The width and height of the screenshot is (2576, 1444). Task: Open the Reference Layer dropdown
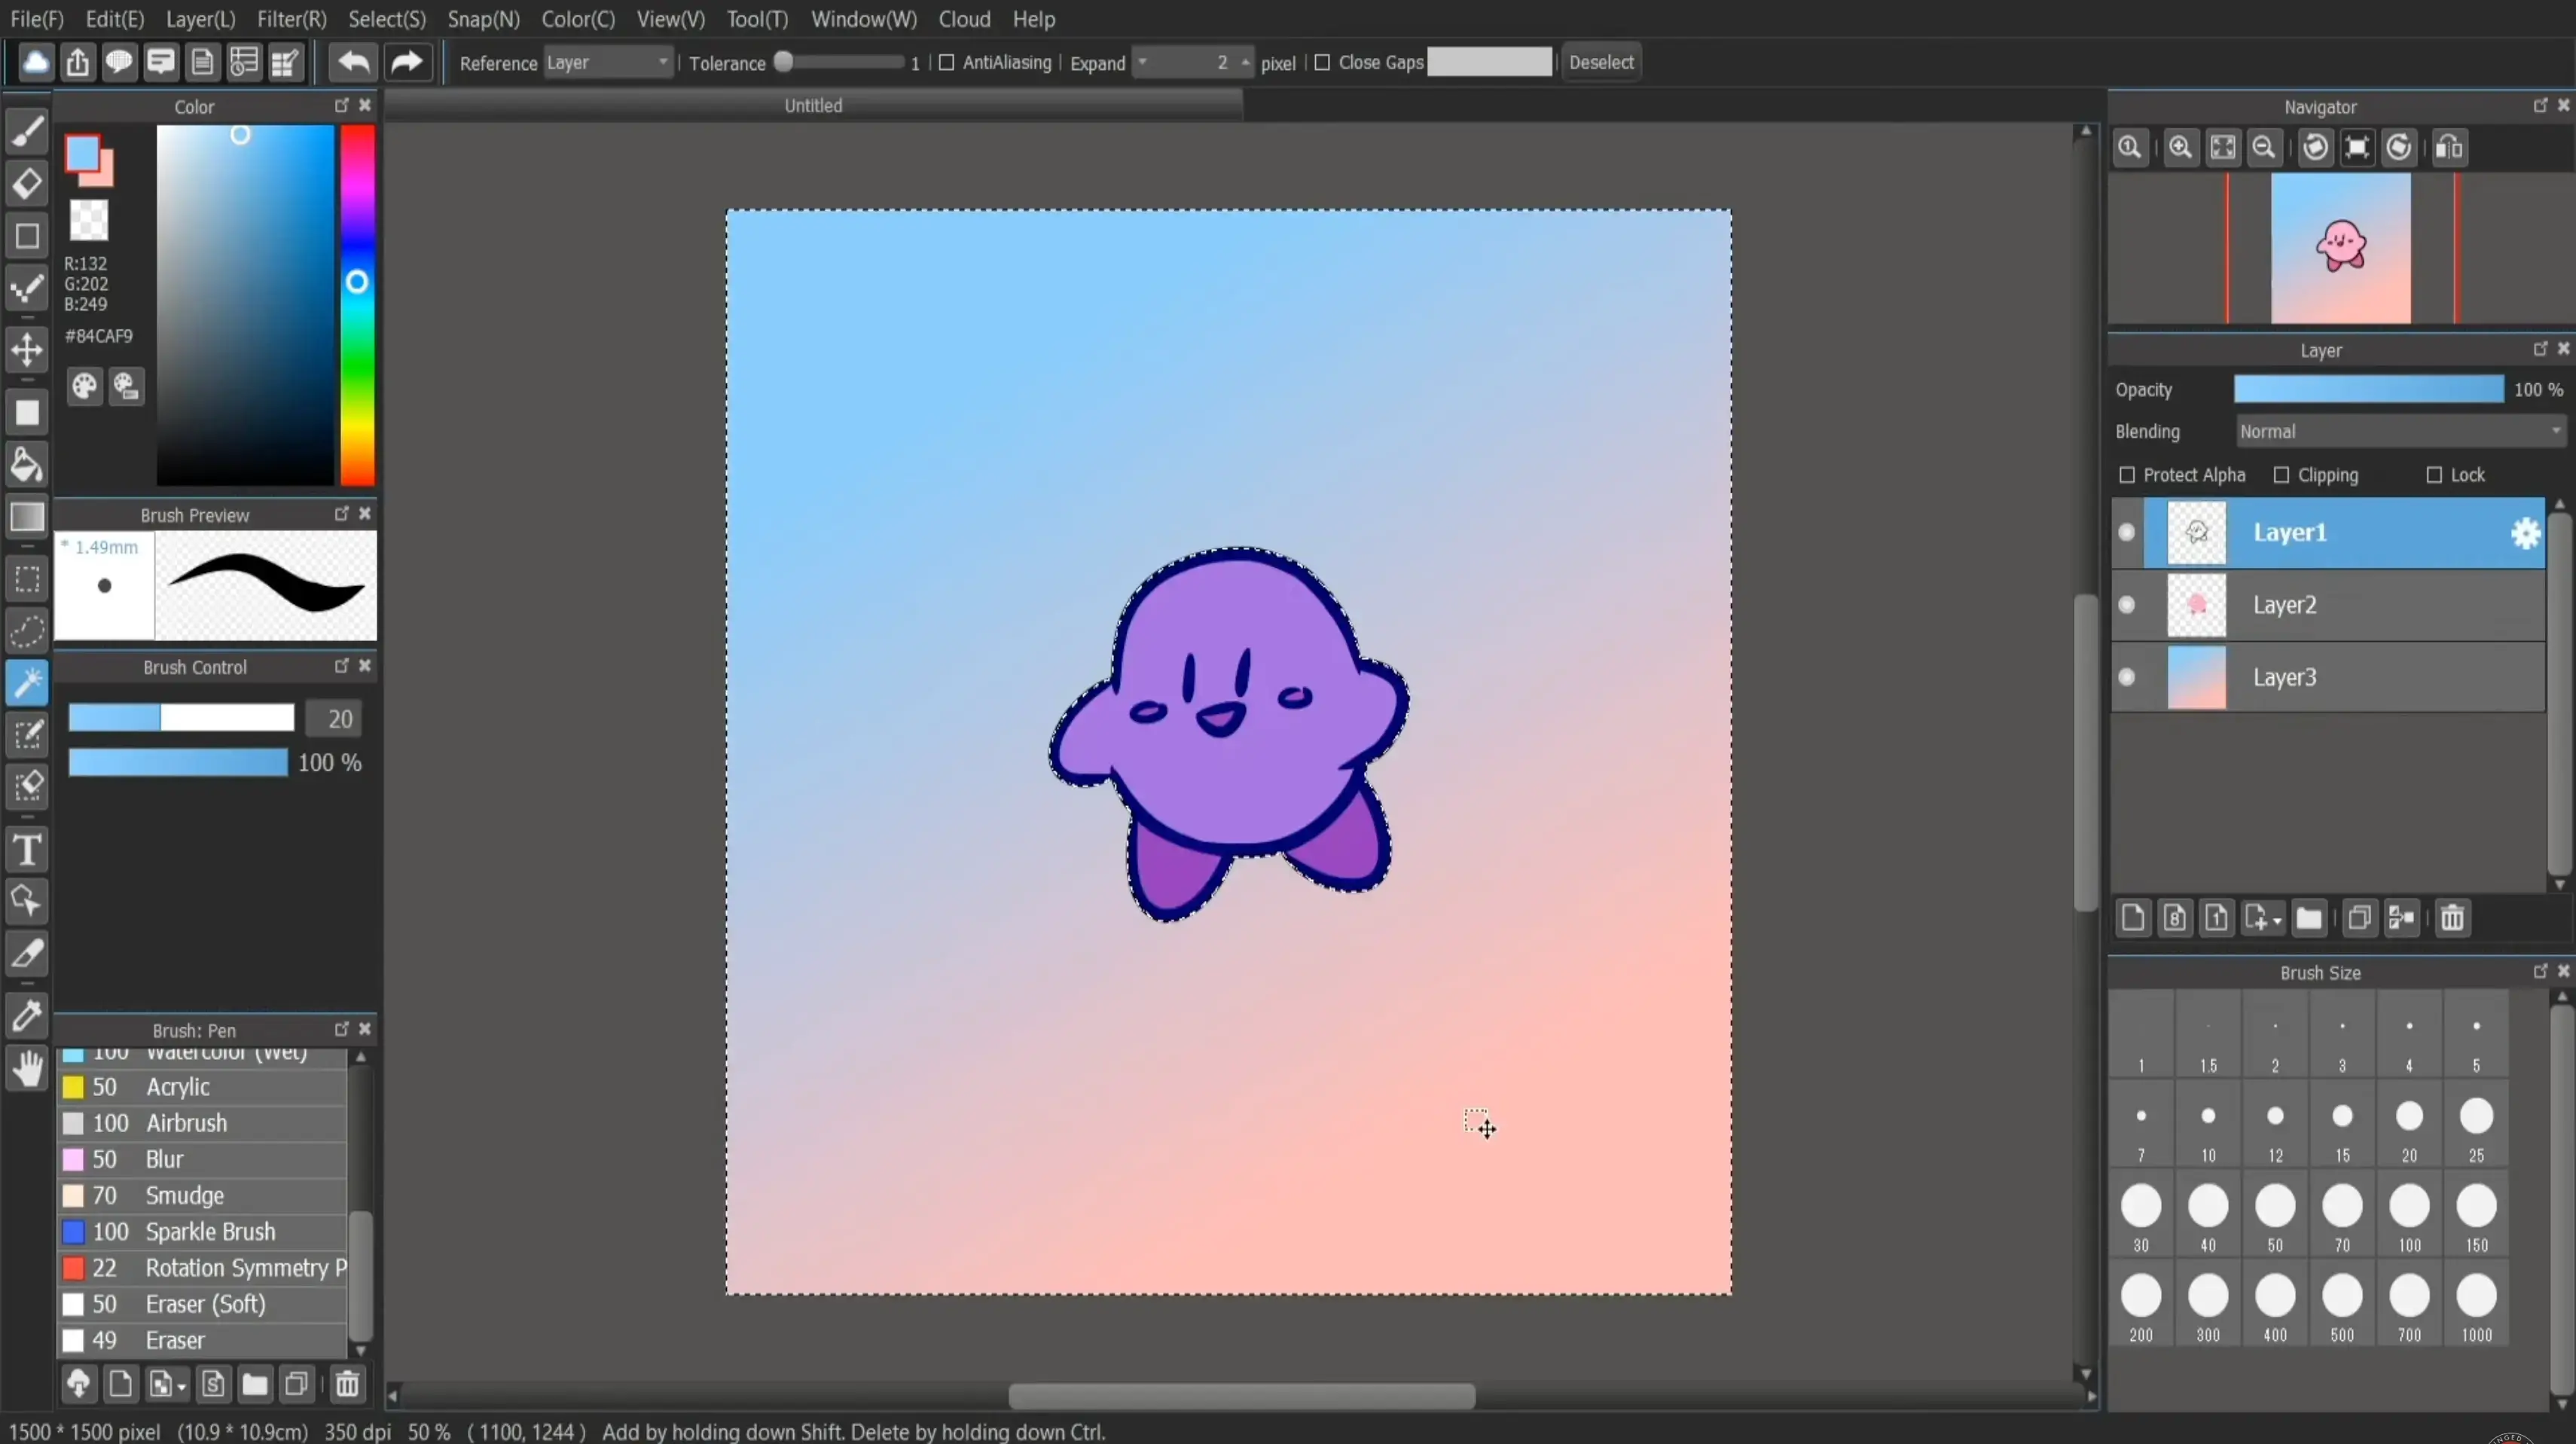click(x=607, y=63)
